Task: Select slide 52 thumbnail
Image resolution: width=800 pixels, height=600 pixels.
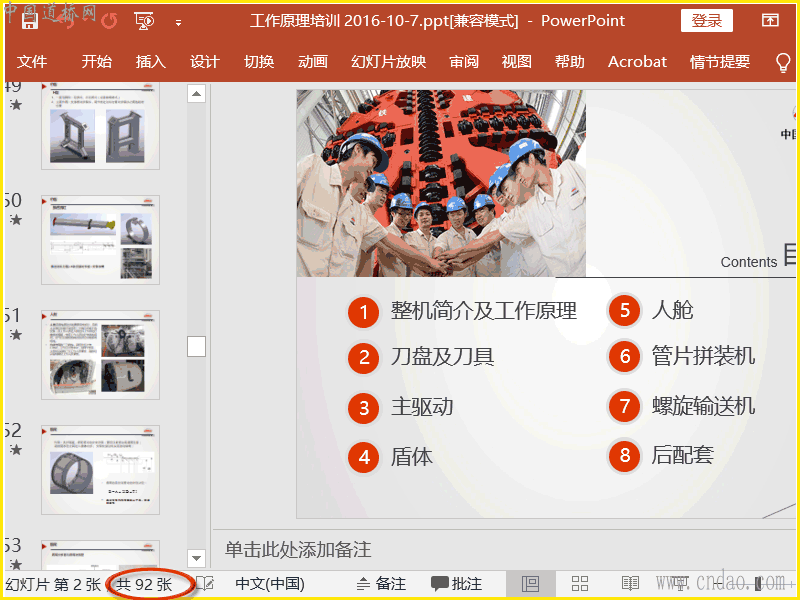Action: (x=101, y=470)
